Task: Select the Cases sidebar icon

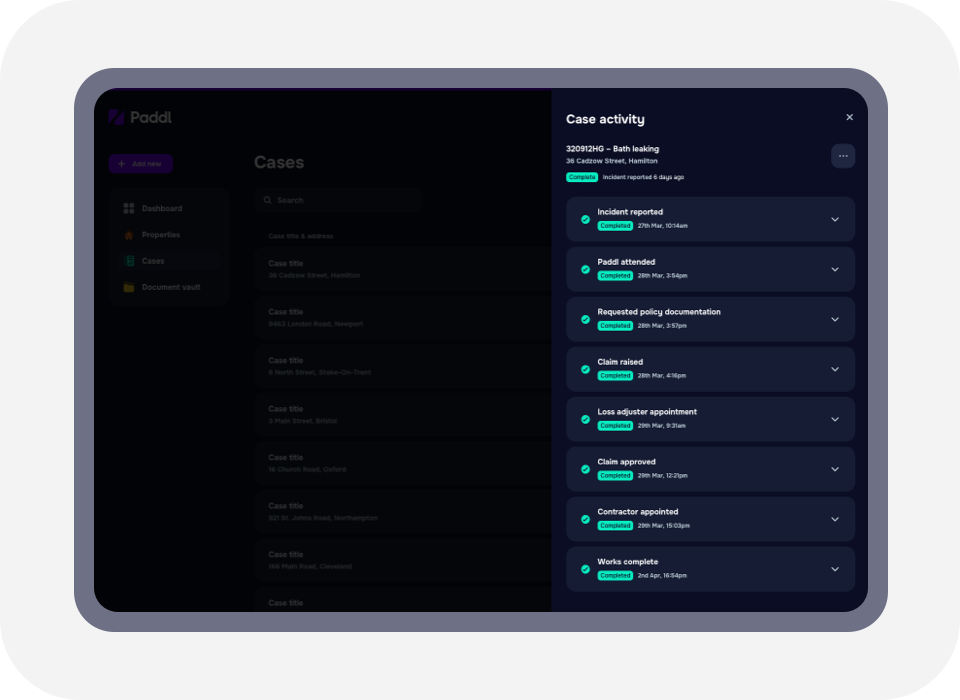Action: click(128, 261)
